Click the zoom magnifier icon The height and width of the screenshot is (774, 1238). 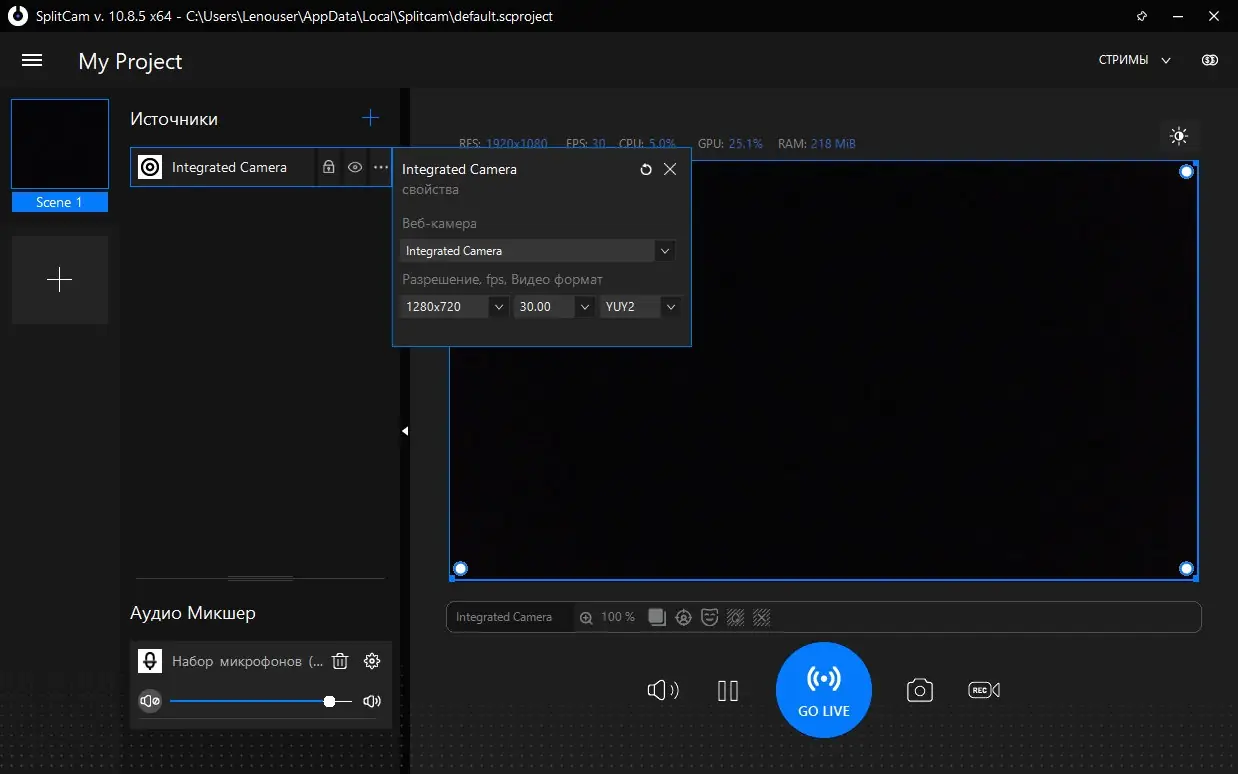point(586,618)
